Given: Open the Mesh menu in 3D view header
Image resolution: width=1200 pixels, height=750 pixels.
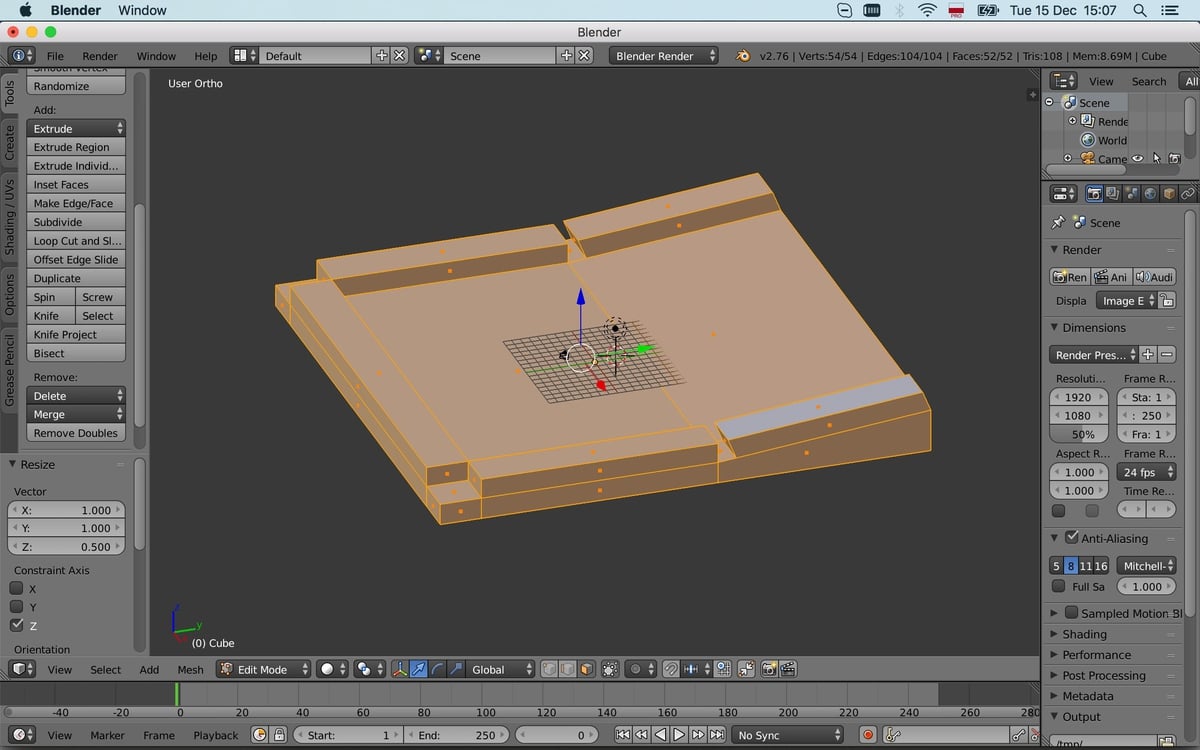Looking at the screenshot, I should click(x=190, y=670).
